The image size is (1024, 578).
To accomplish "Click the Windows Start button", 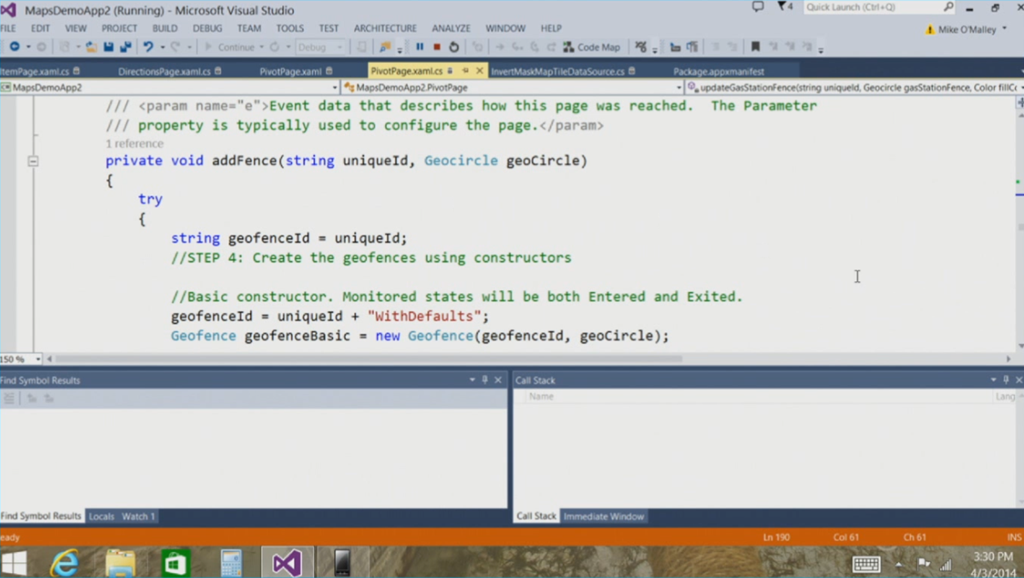I will pyautogui.click(x=14, y=562).
